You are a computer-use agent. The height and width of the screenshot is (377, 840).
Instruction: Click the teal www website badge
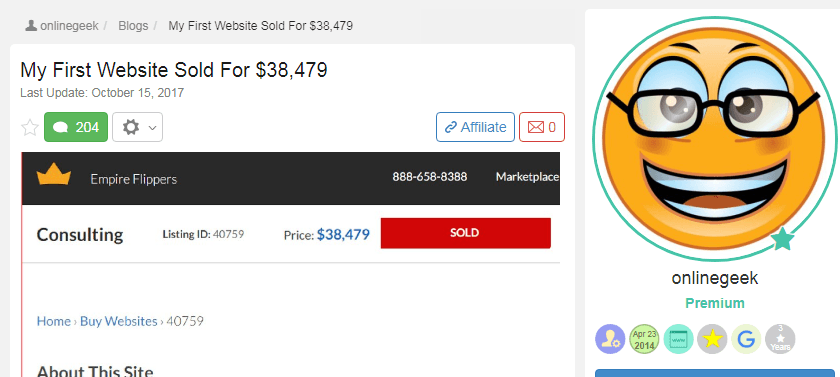coord(678,339)
